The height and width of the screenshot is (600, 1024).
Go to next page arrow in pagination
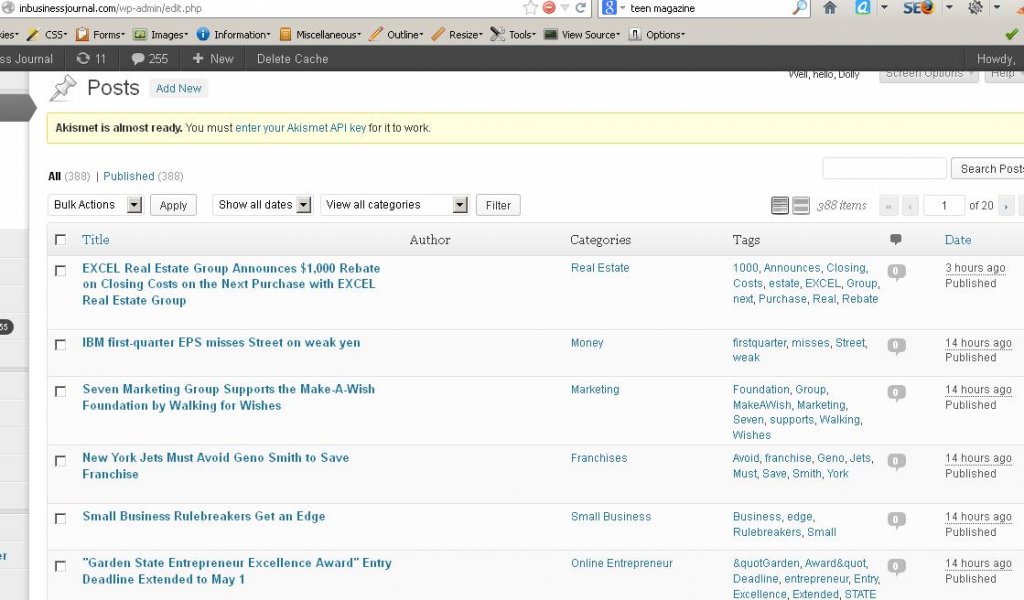point(1006,206)
